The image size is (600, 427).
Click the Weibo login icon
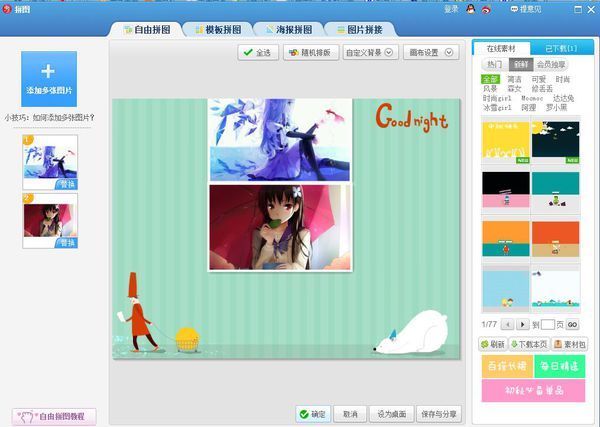point(486,9)
